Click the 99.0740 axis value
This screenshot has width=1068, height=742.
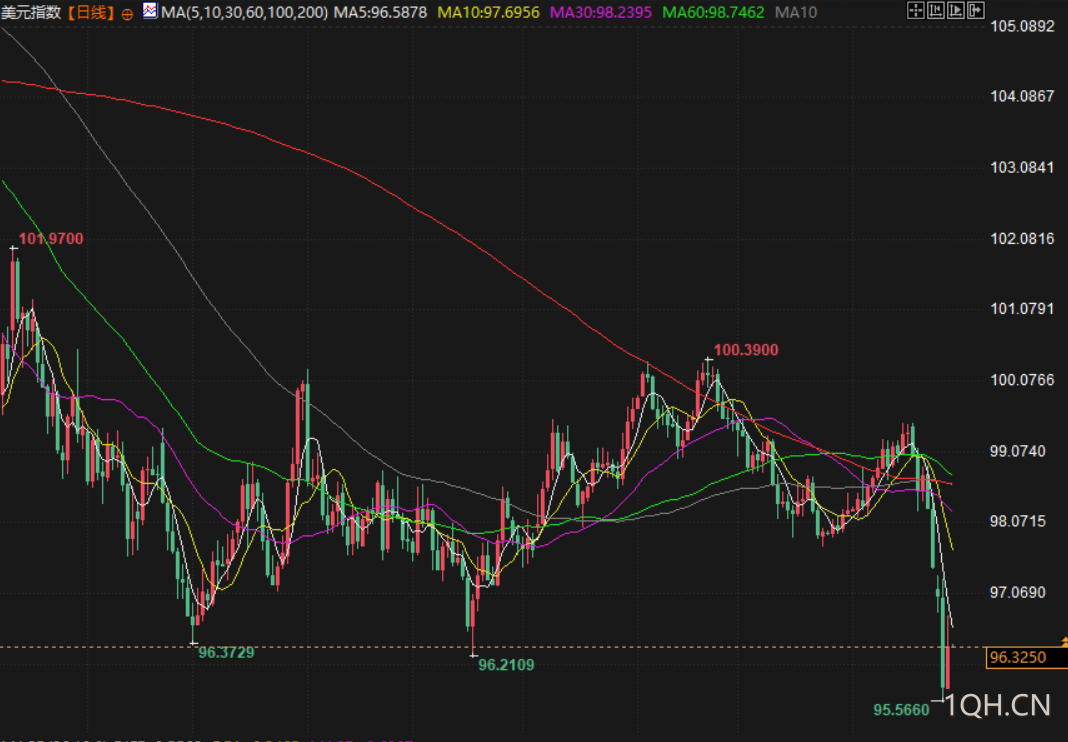pyautogui.click(x=1017, y=452)
